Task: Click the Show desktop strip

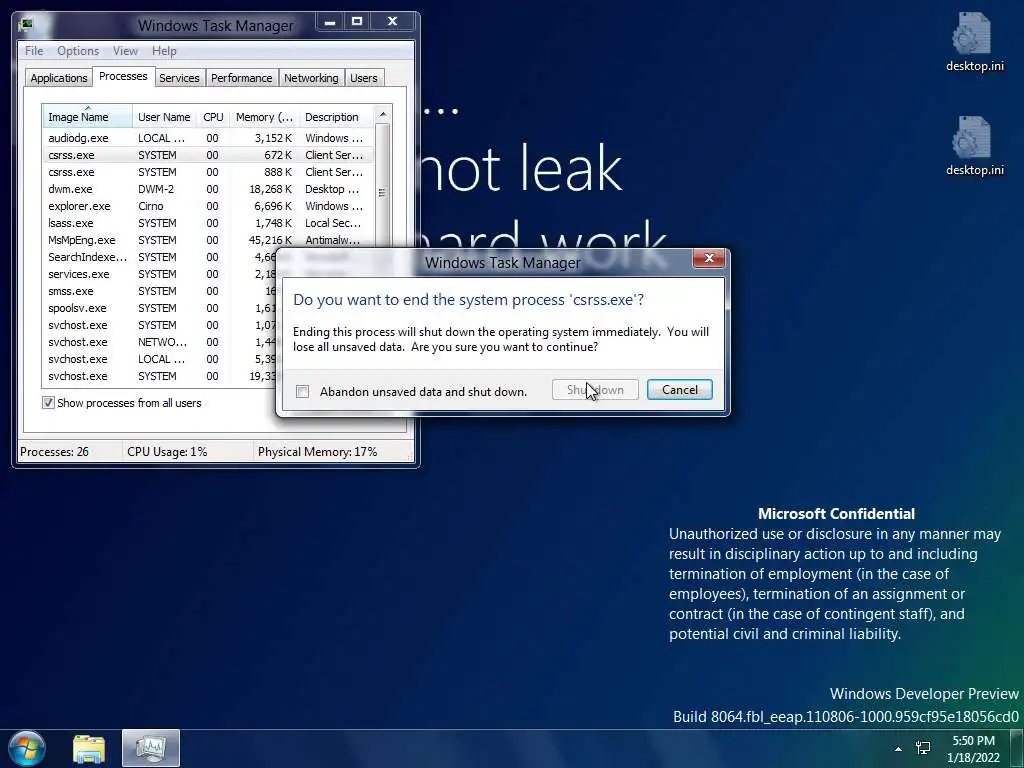Action: coord(1017,748)
